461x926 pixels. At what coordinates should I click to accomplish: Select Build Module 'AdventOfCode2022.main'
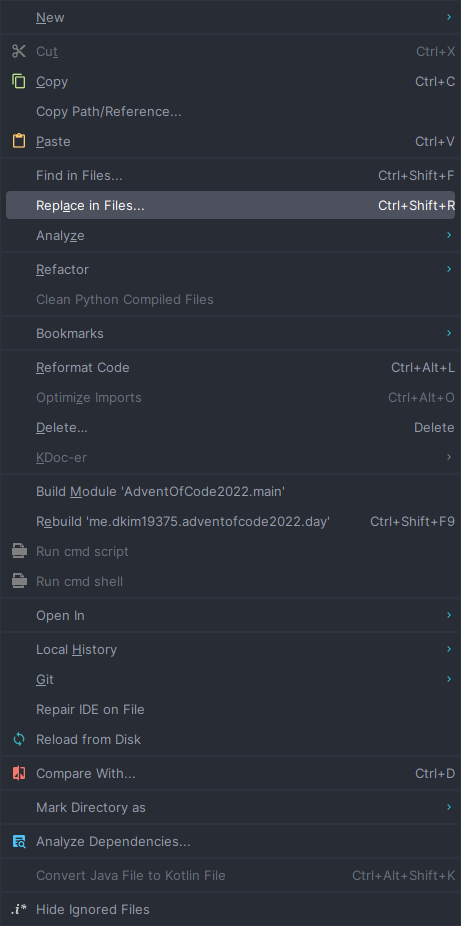[230, 491]
